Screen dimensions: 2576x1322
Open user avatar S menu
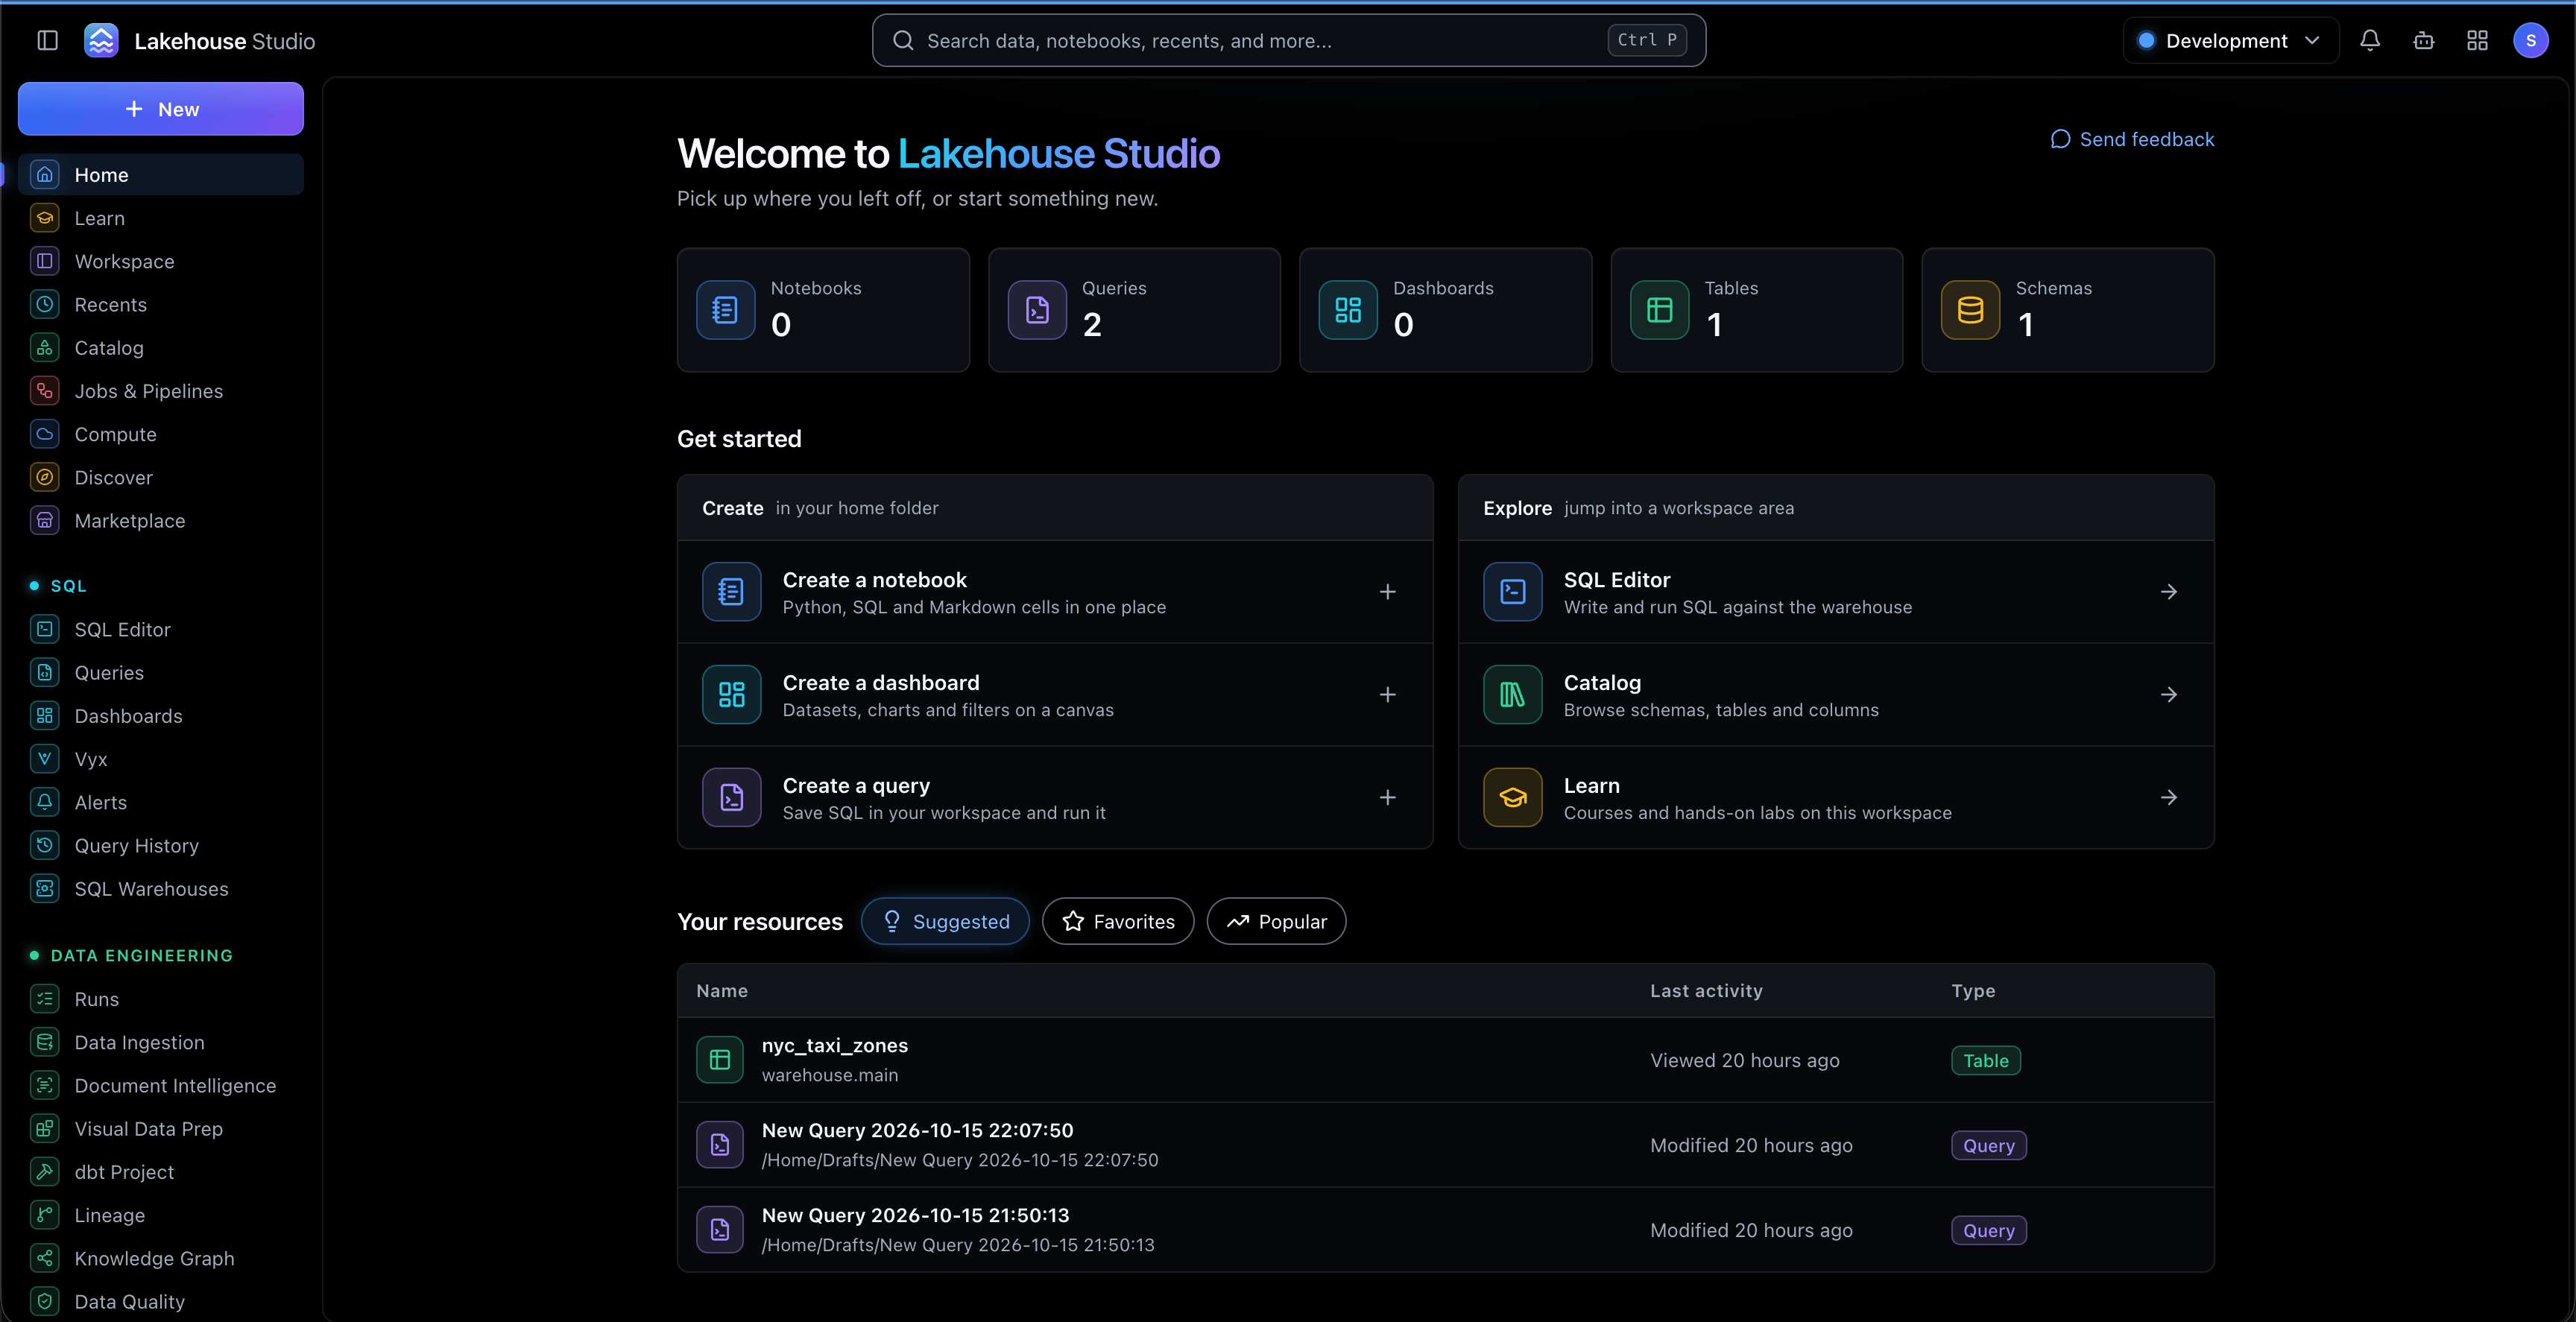(2531, 41)
